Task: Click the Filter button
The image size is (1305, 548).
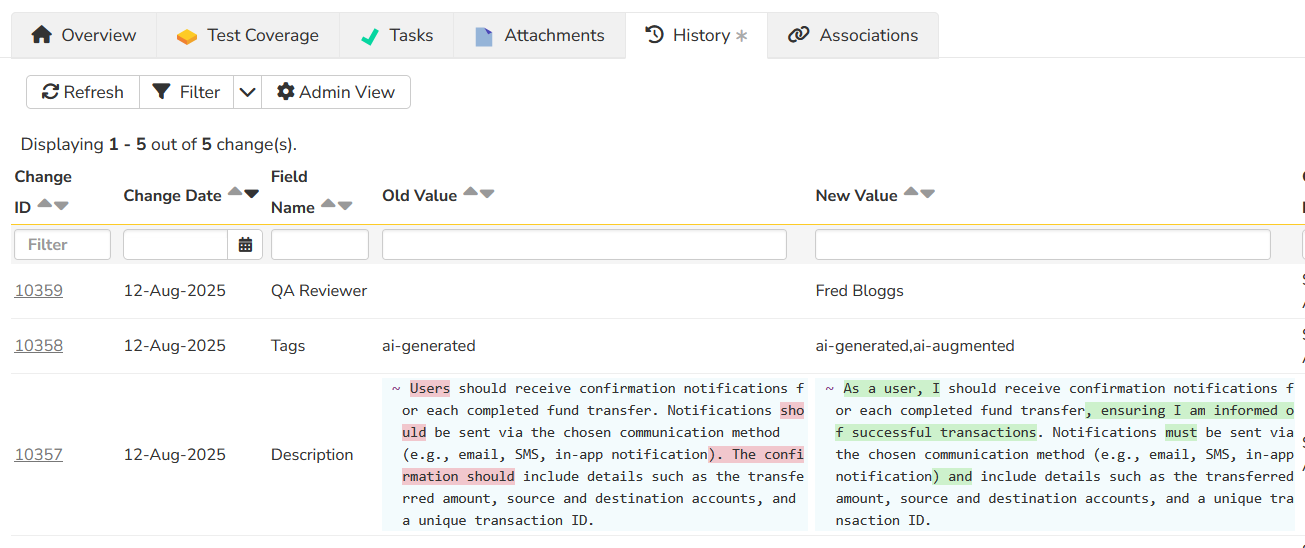Action: [x=186, y=92]
